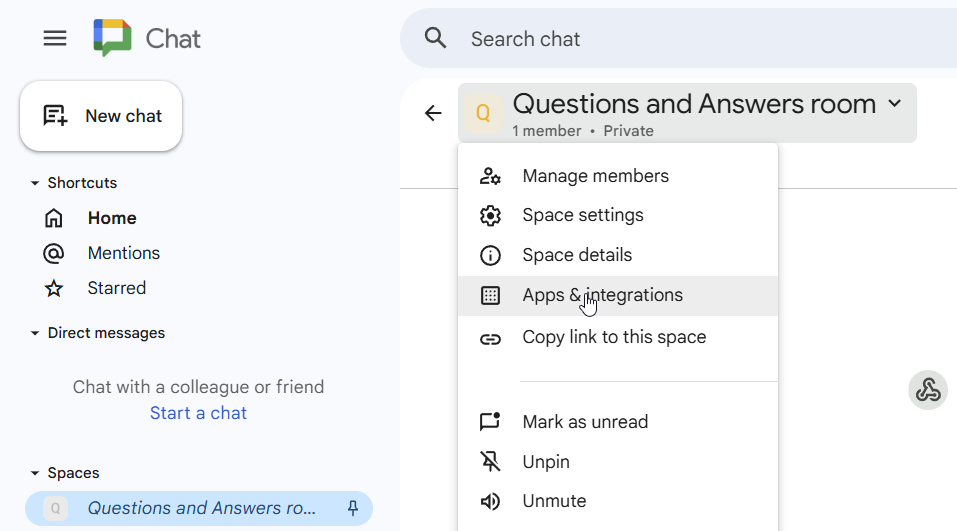Image resolution: width=957 pixels, height=531 pixels.
Task: Click the Space settings gear icon
Action: [490, 215]
